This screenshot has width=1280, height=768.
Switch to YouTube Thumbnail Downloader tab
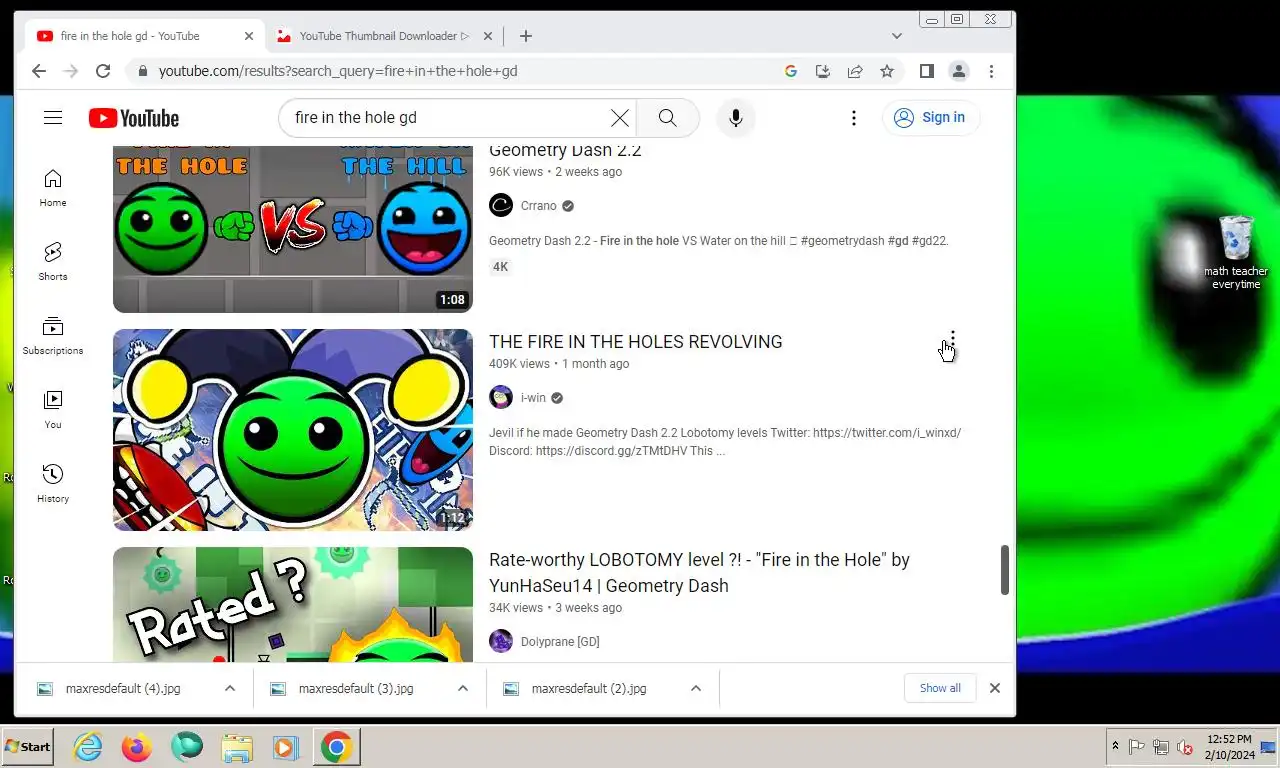pyautogui.click(x=384, y=36)
